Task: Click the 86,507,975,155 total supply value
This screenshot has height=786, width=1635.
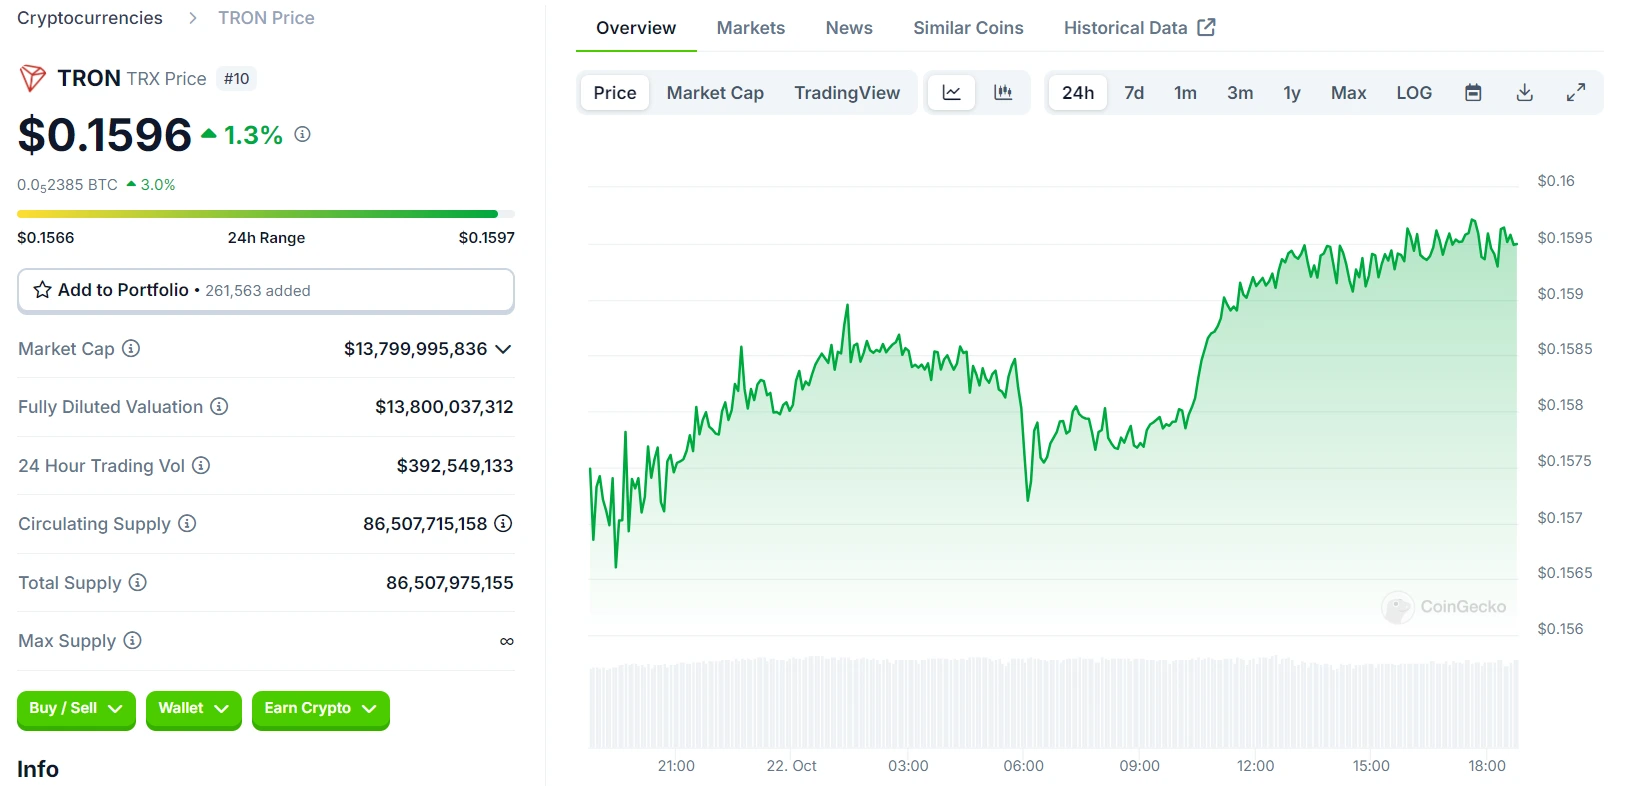Action: [x=450, y=582]
